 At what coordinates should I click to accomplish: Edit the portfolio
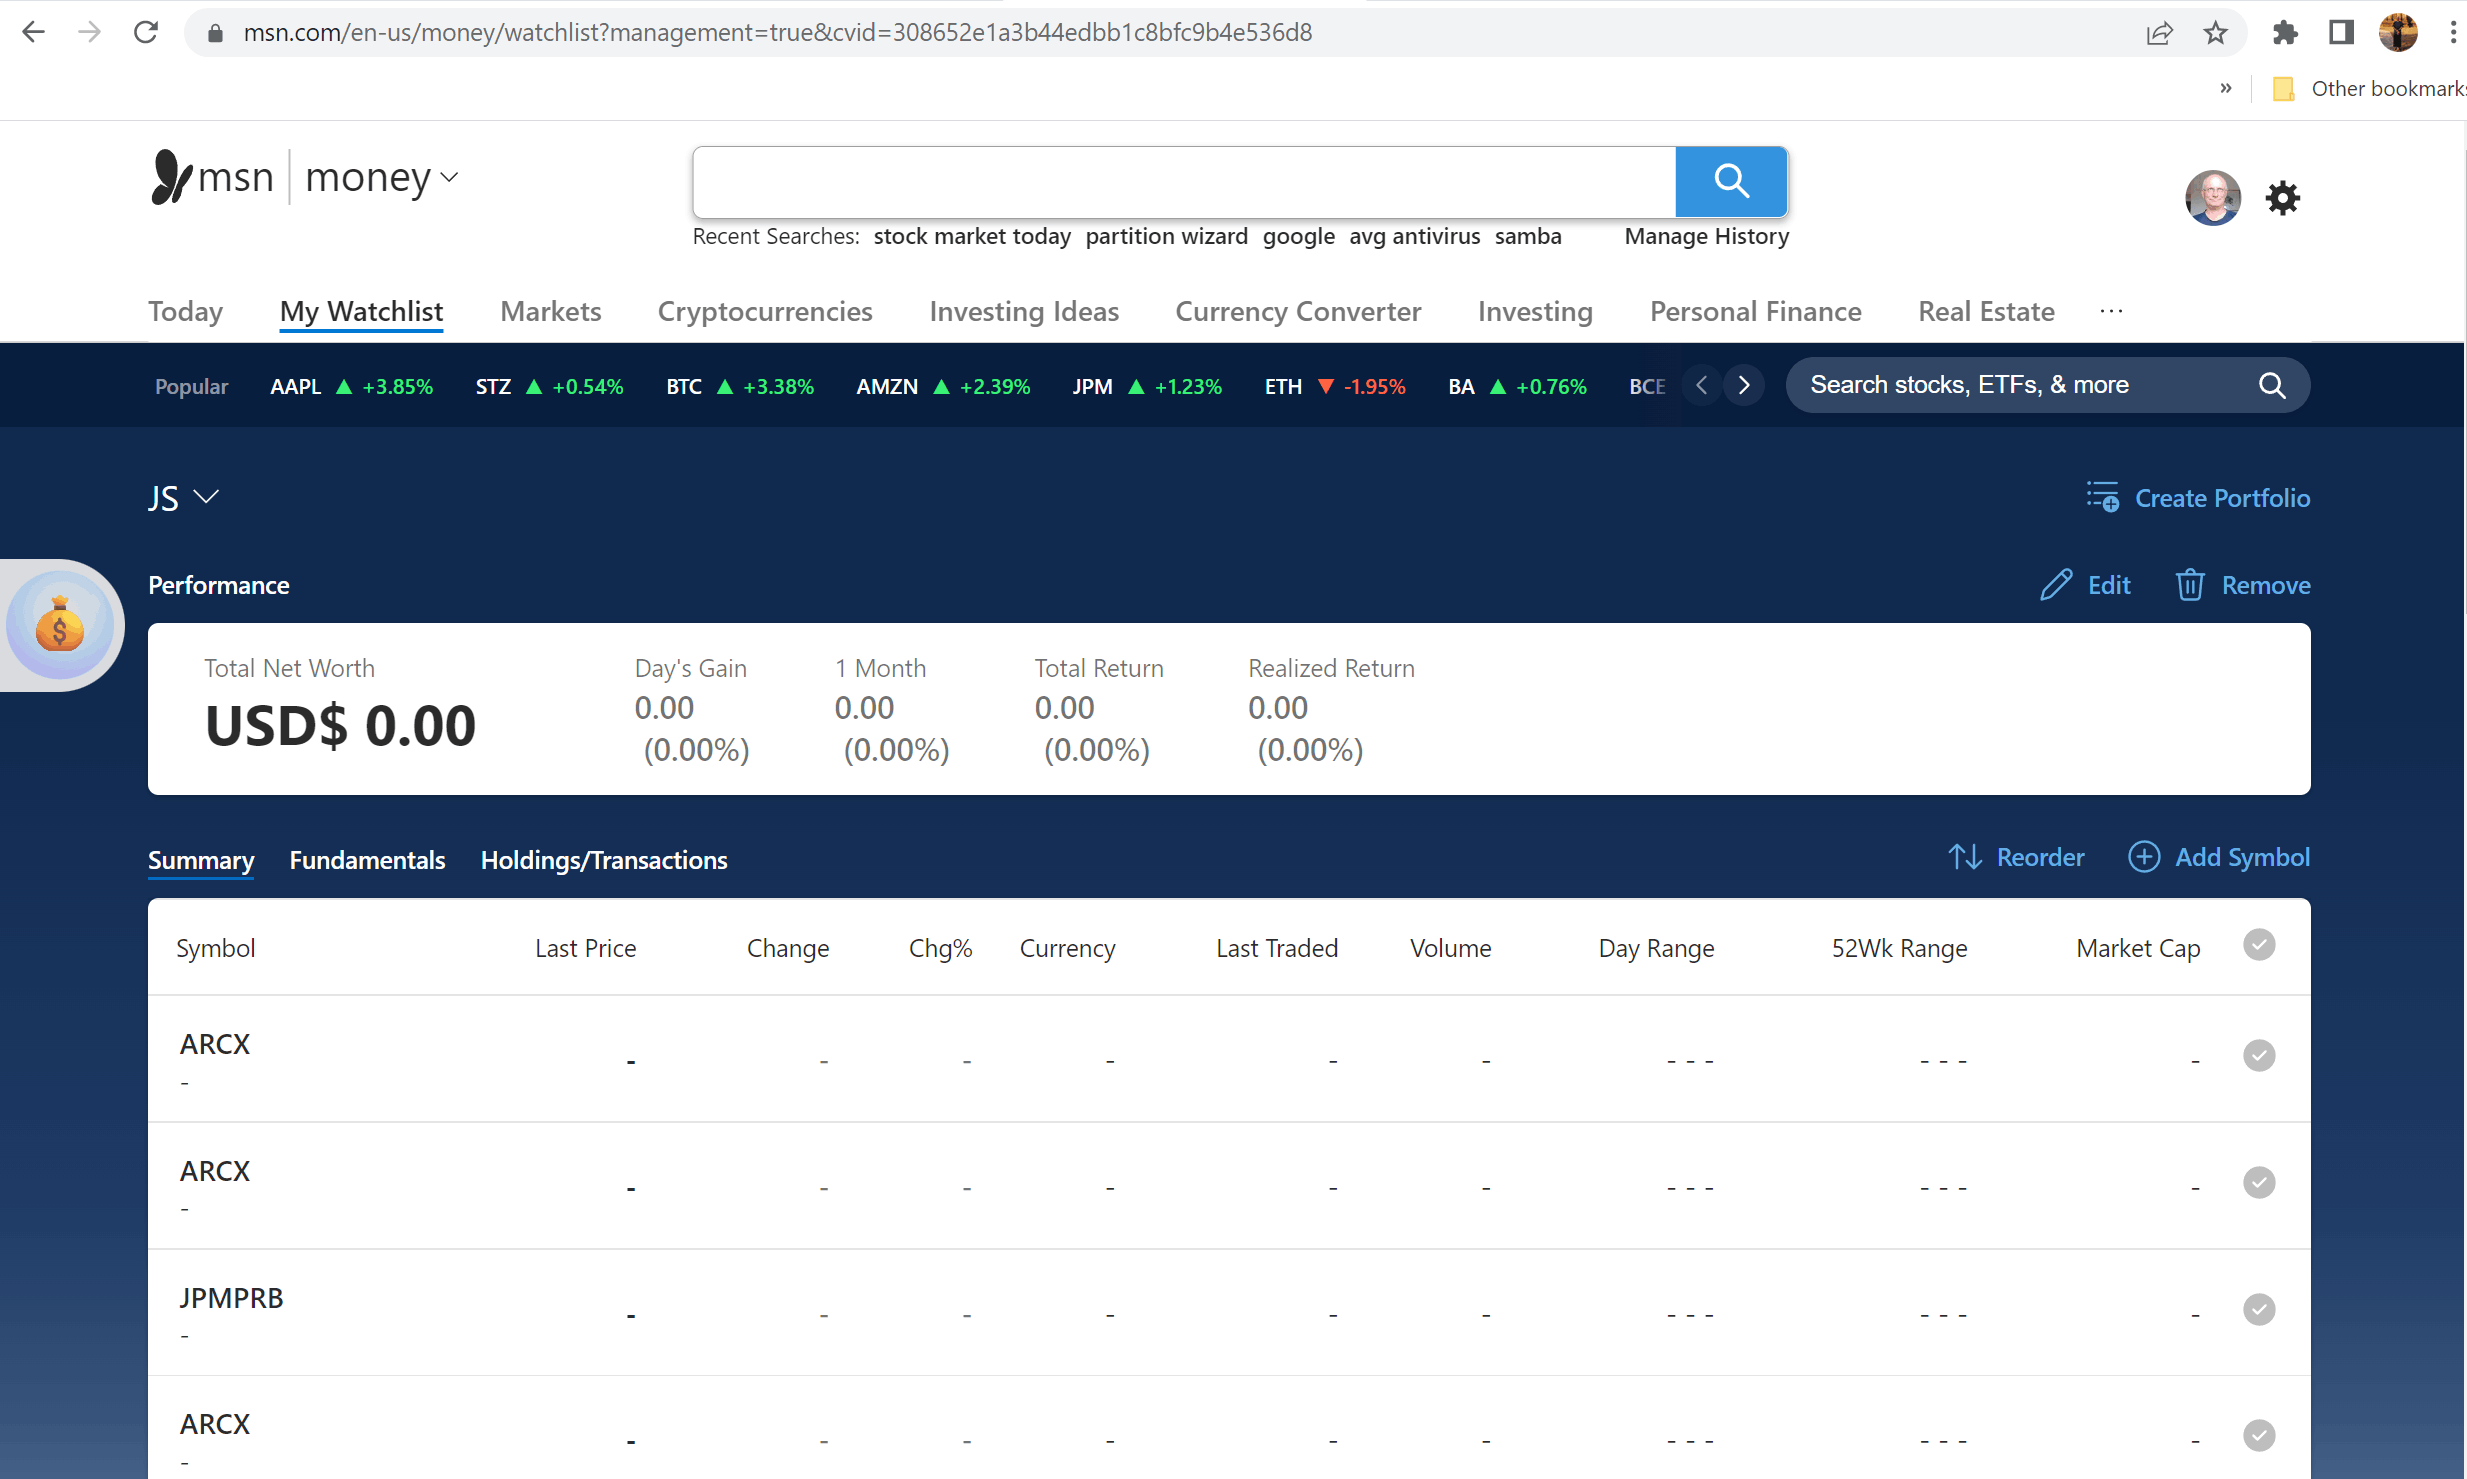click(2085, 585)
